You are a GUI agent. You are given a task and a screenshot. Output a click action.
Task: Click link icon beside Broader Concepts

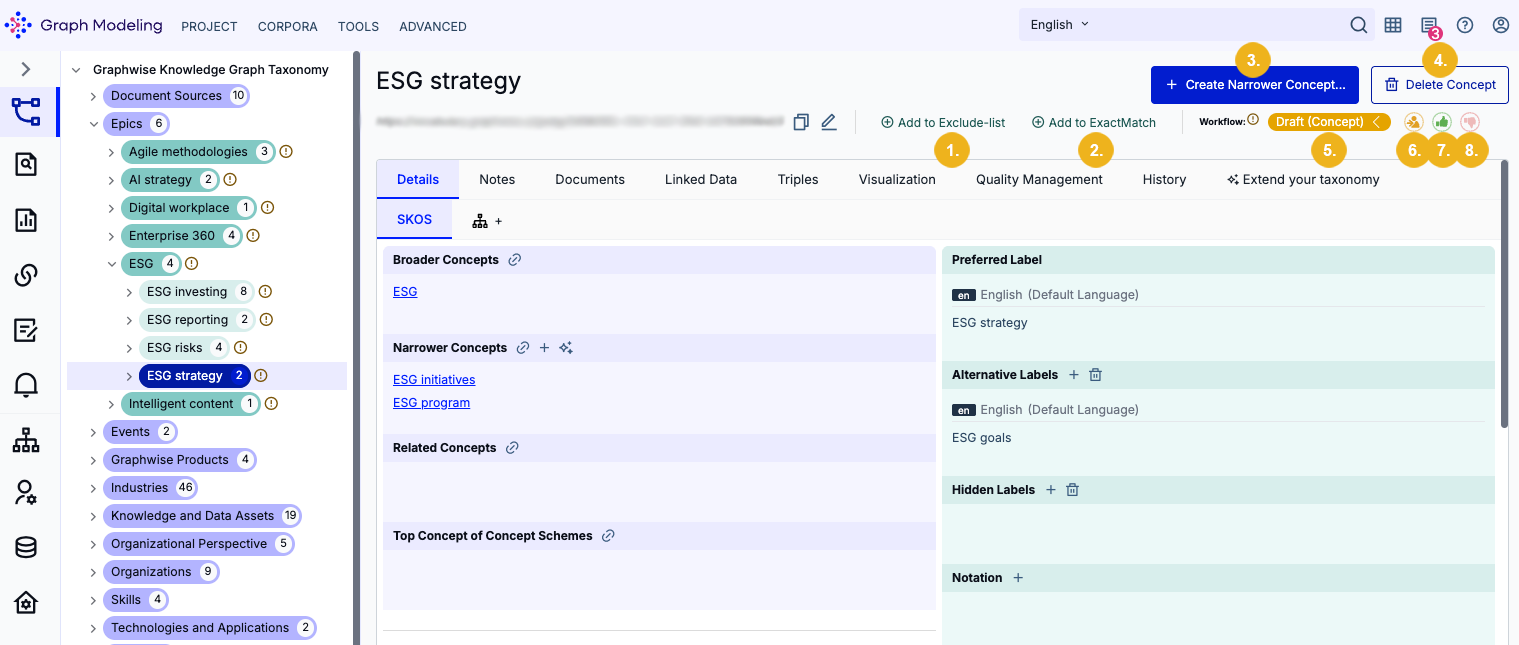(x=515, y=260)
